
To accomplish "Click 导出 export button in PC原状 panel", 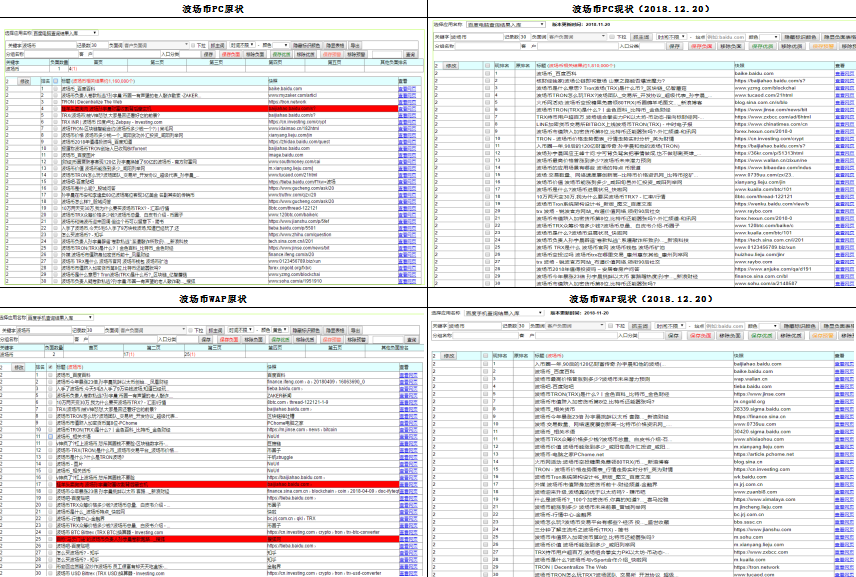I will click(x=355, y=45).
